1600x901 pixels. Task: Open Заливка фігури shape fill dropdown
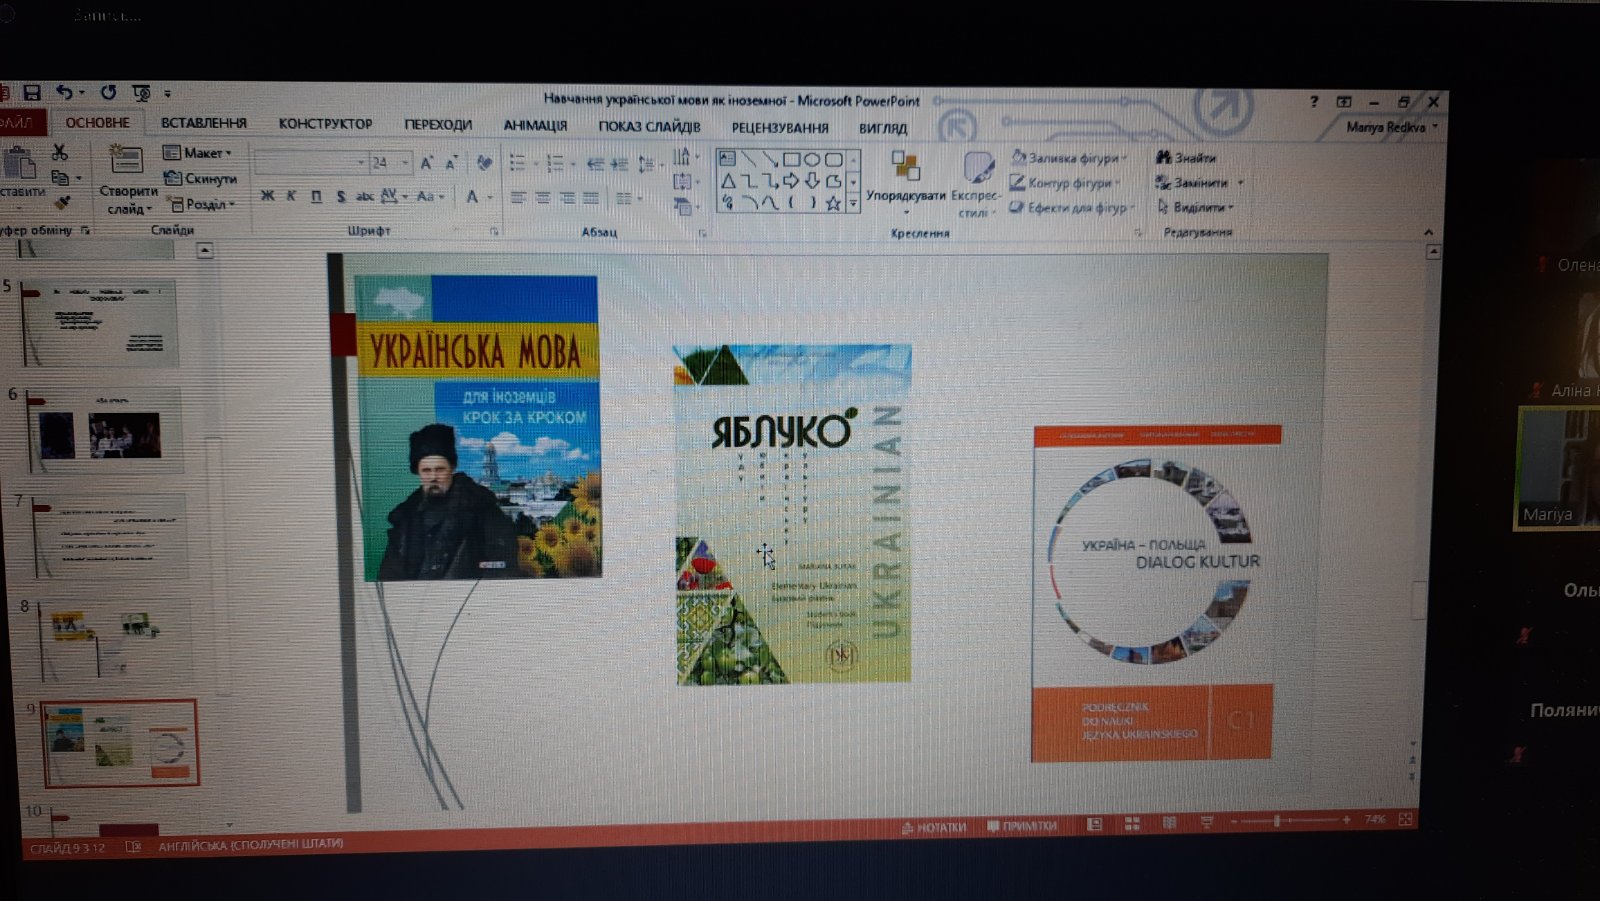pos(1069,158)
